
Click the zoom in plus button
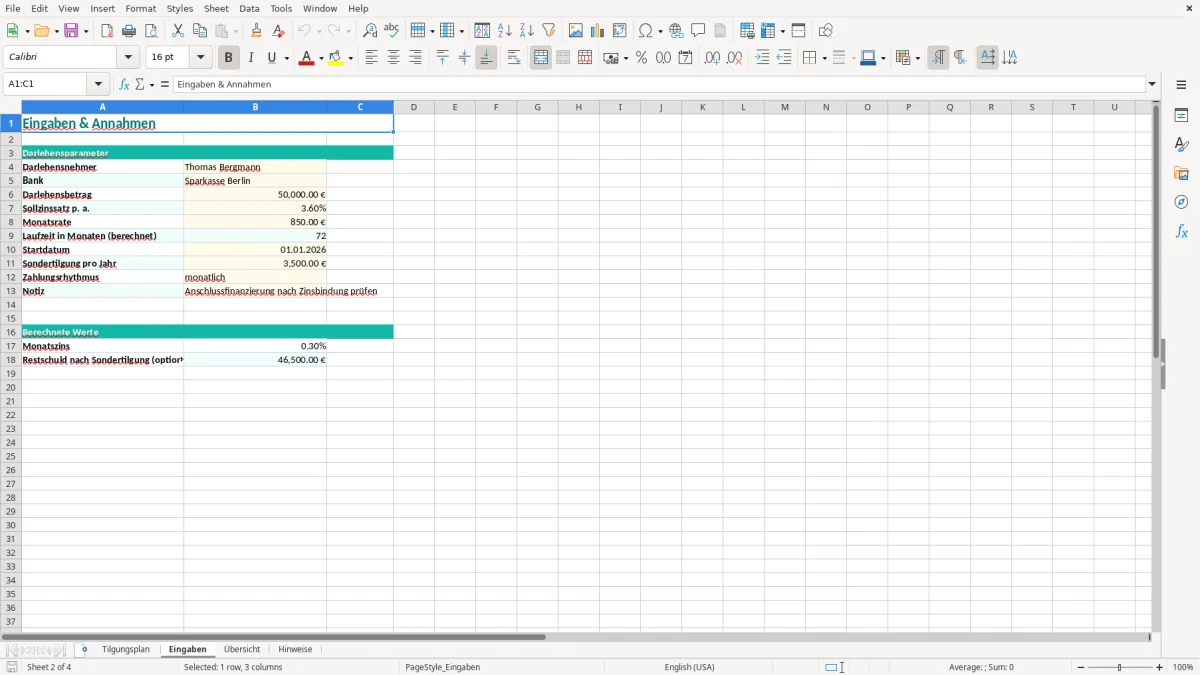pyautogui.click(x=1159, y=667)
